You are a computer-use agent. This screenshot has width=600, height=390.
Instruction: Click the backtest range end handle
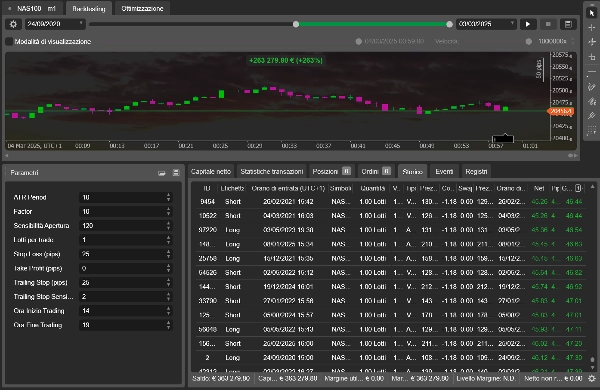tap(449, 24)
